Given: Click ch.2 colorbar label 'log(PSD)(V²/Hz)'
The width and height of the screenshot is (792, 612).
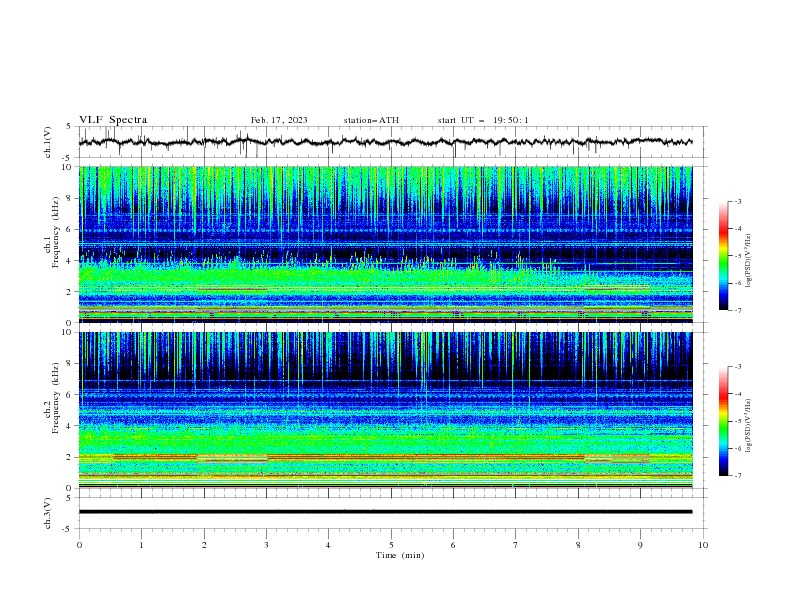Looking at the screenshot, I should [x=748, y=426].
